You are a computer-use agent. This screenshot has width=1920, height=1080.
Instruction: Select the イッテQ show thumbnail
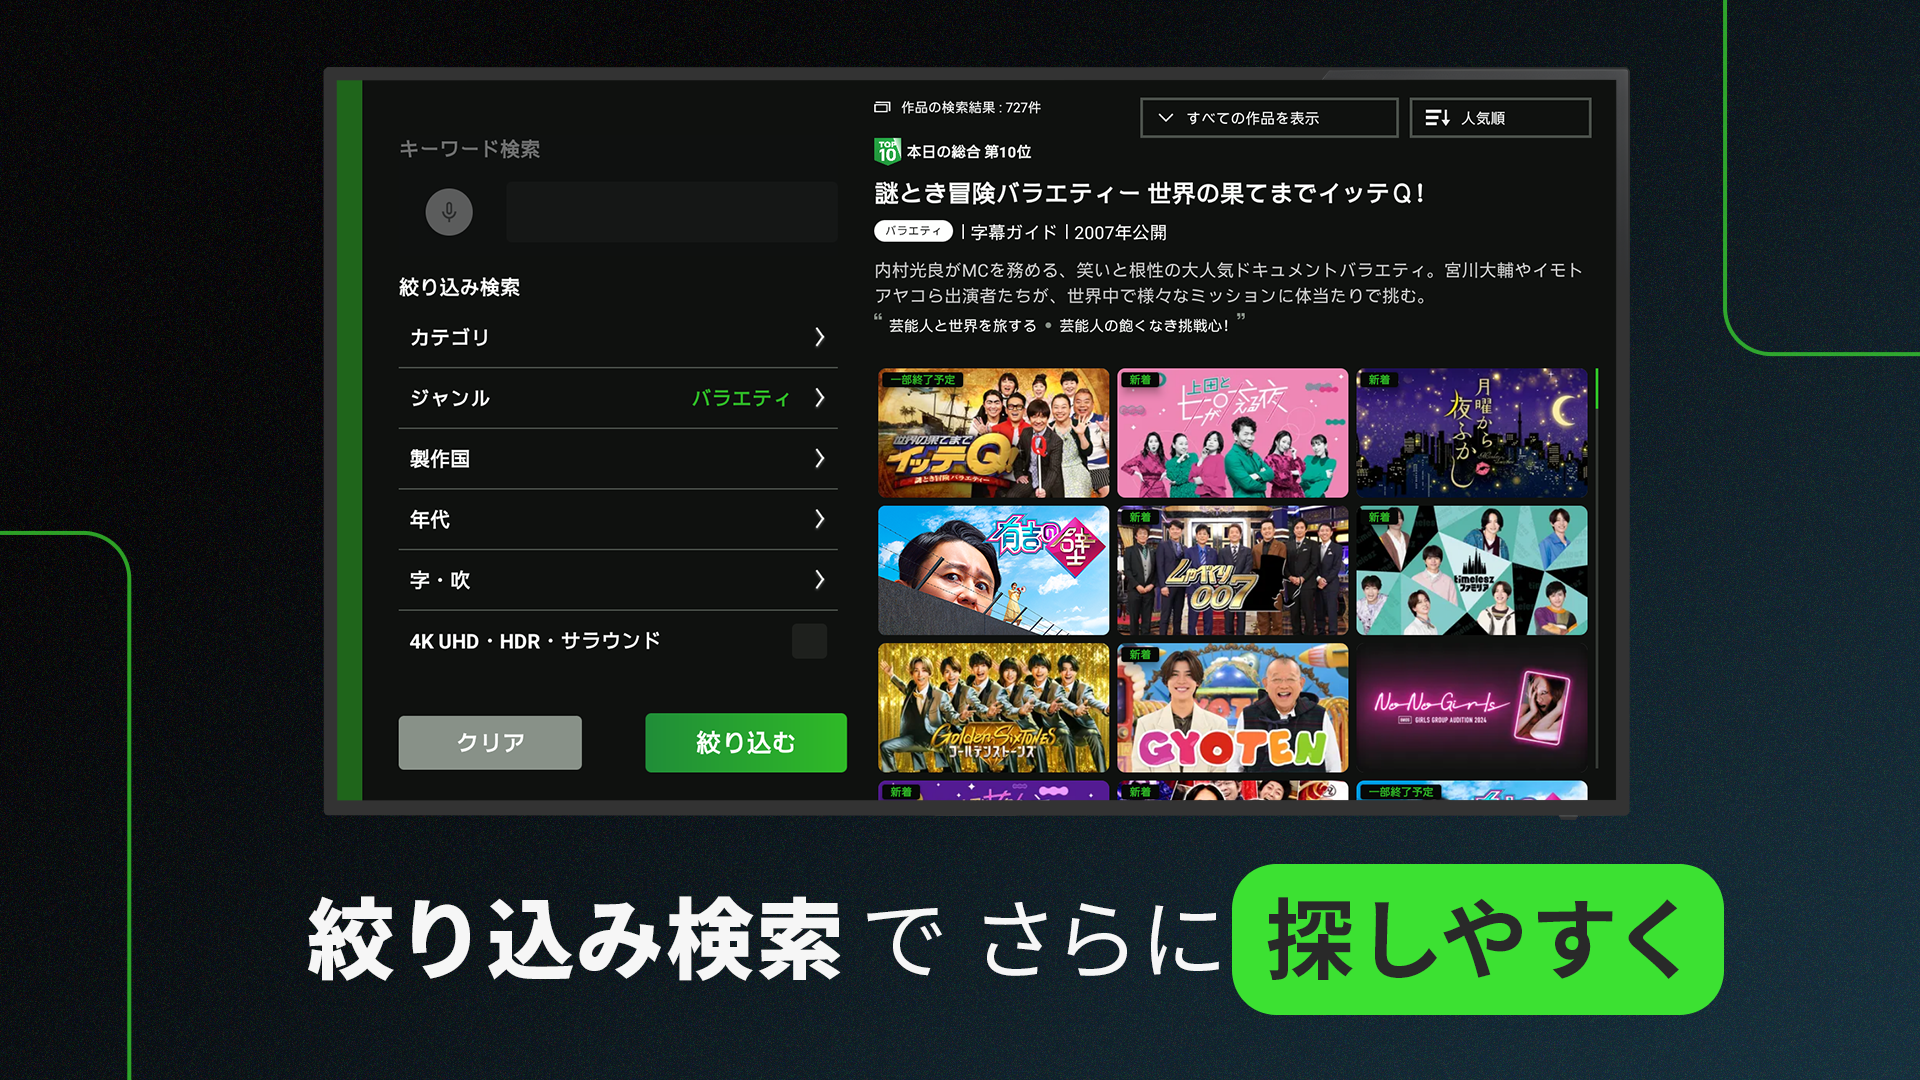[x=993, y=433]
